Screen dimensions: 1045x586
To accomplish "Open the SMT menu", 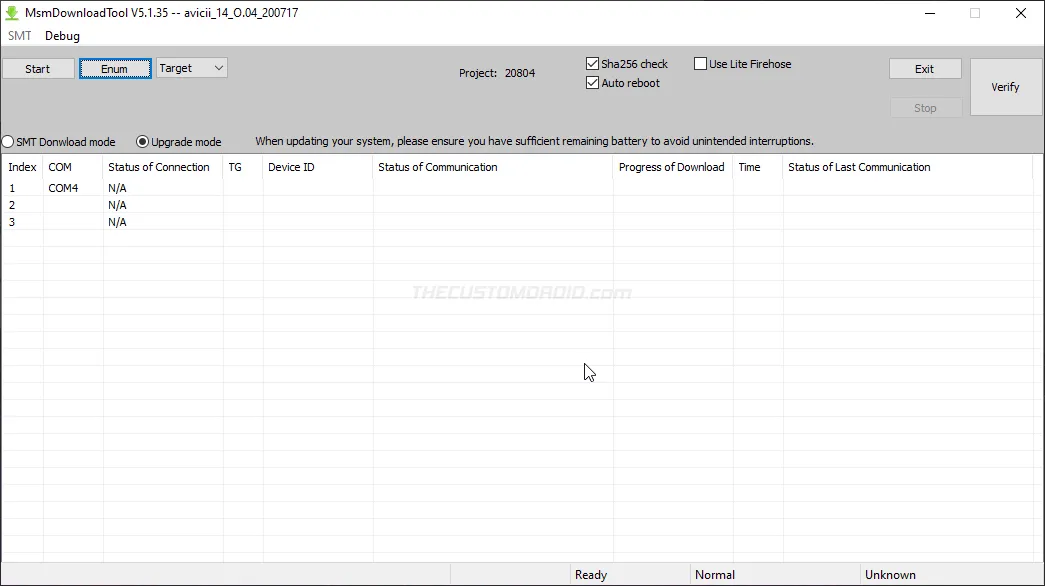I will [20, 35].
